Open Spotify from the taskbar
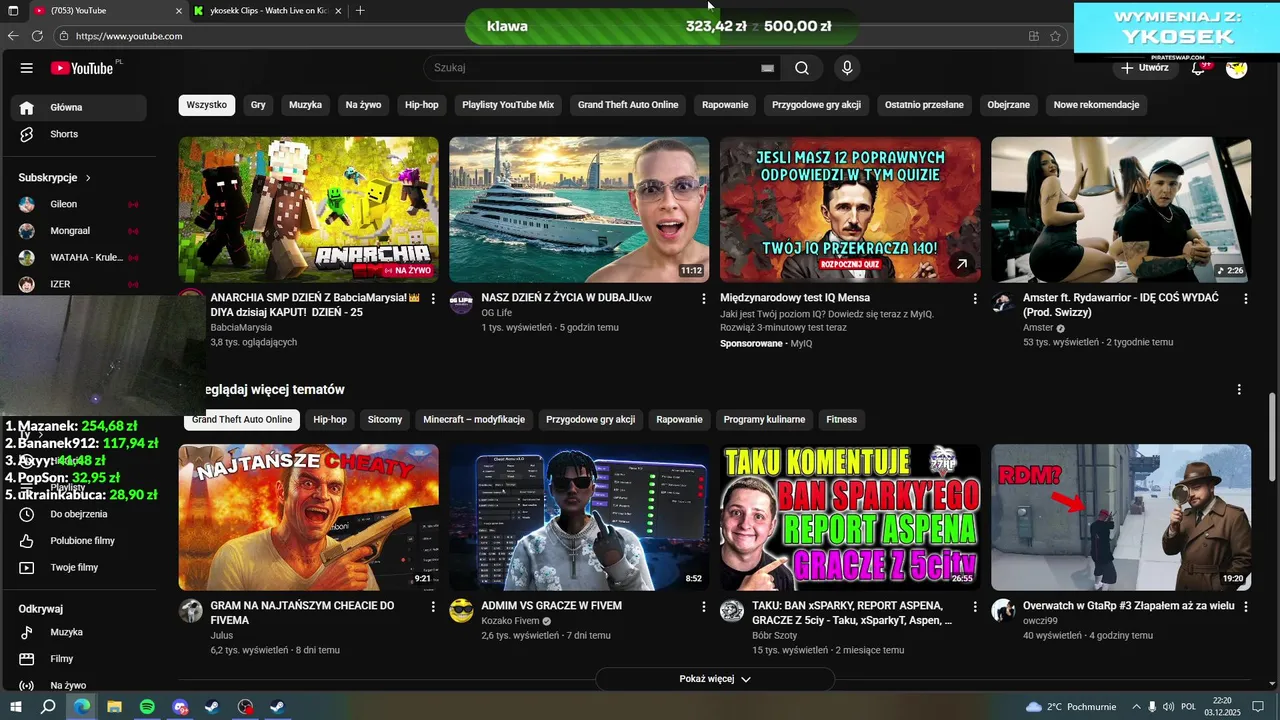 pos(147,707)
